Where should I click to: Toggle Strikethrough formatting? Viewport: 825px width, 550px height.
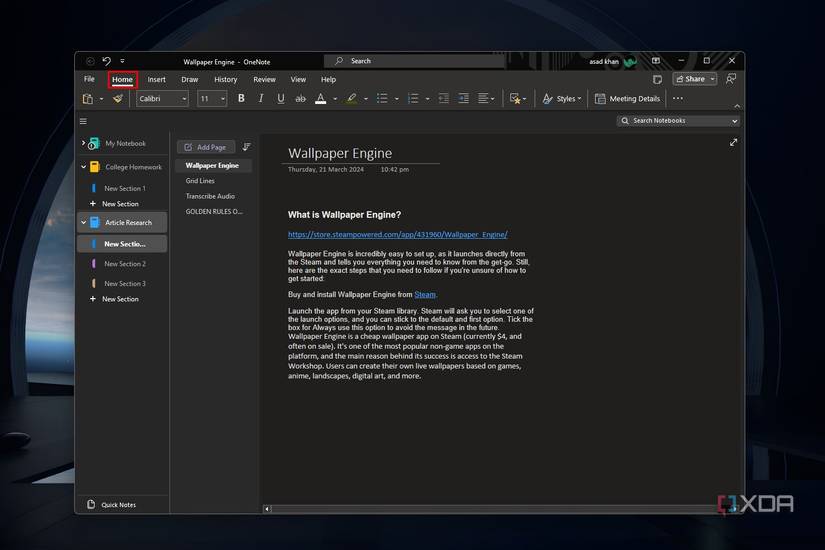300,98
